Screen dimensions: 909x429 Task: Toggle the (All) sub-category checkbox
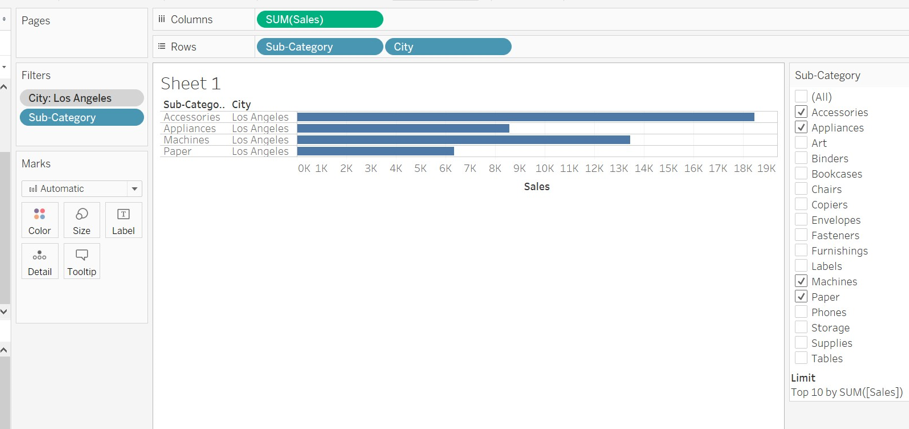801,96
